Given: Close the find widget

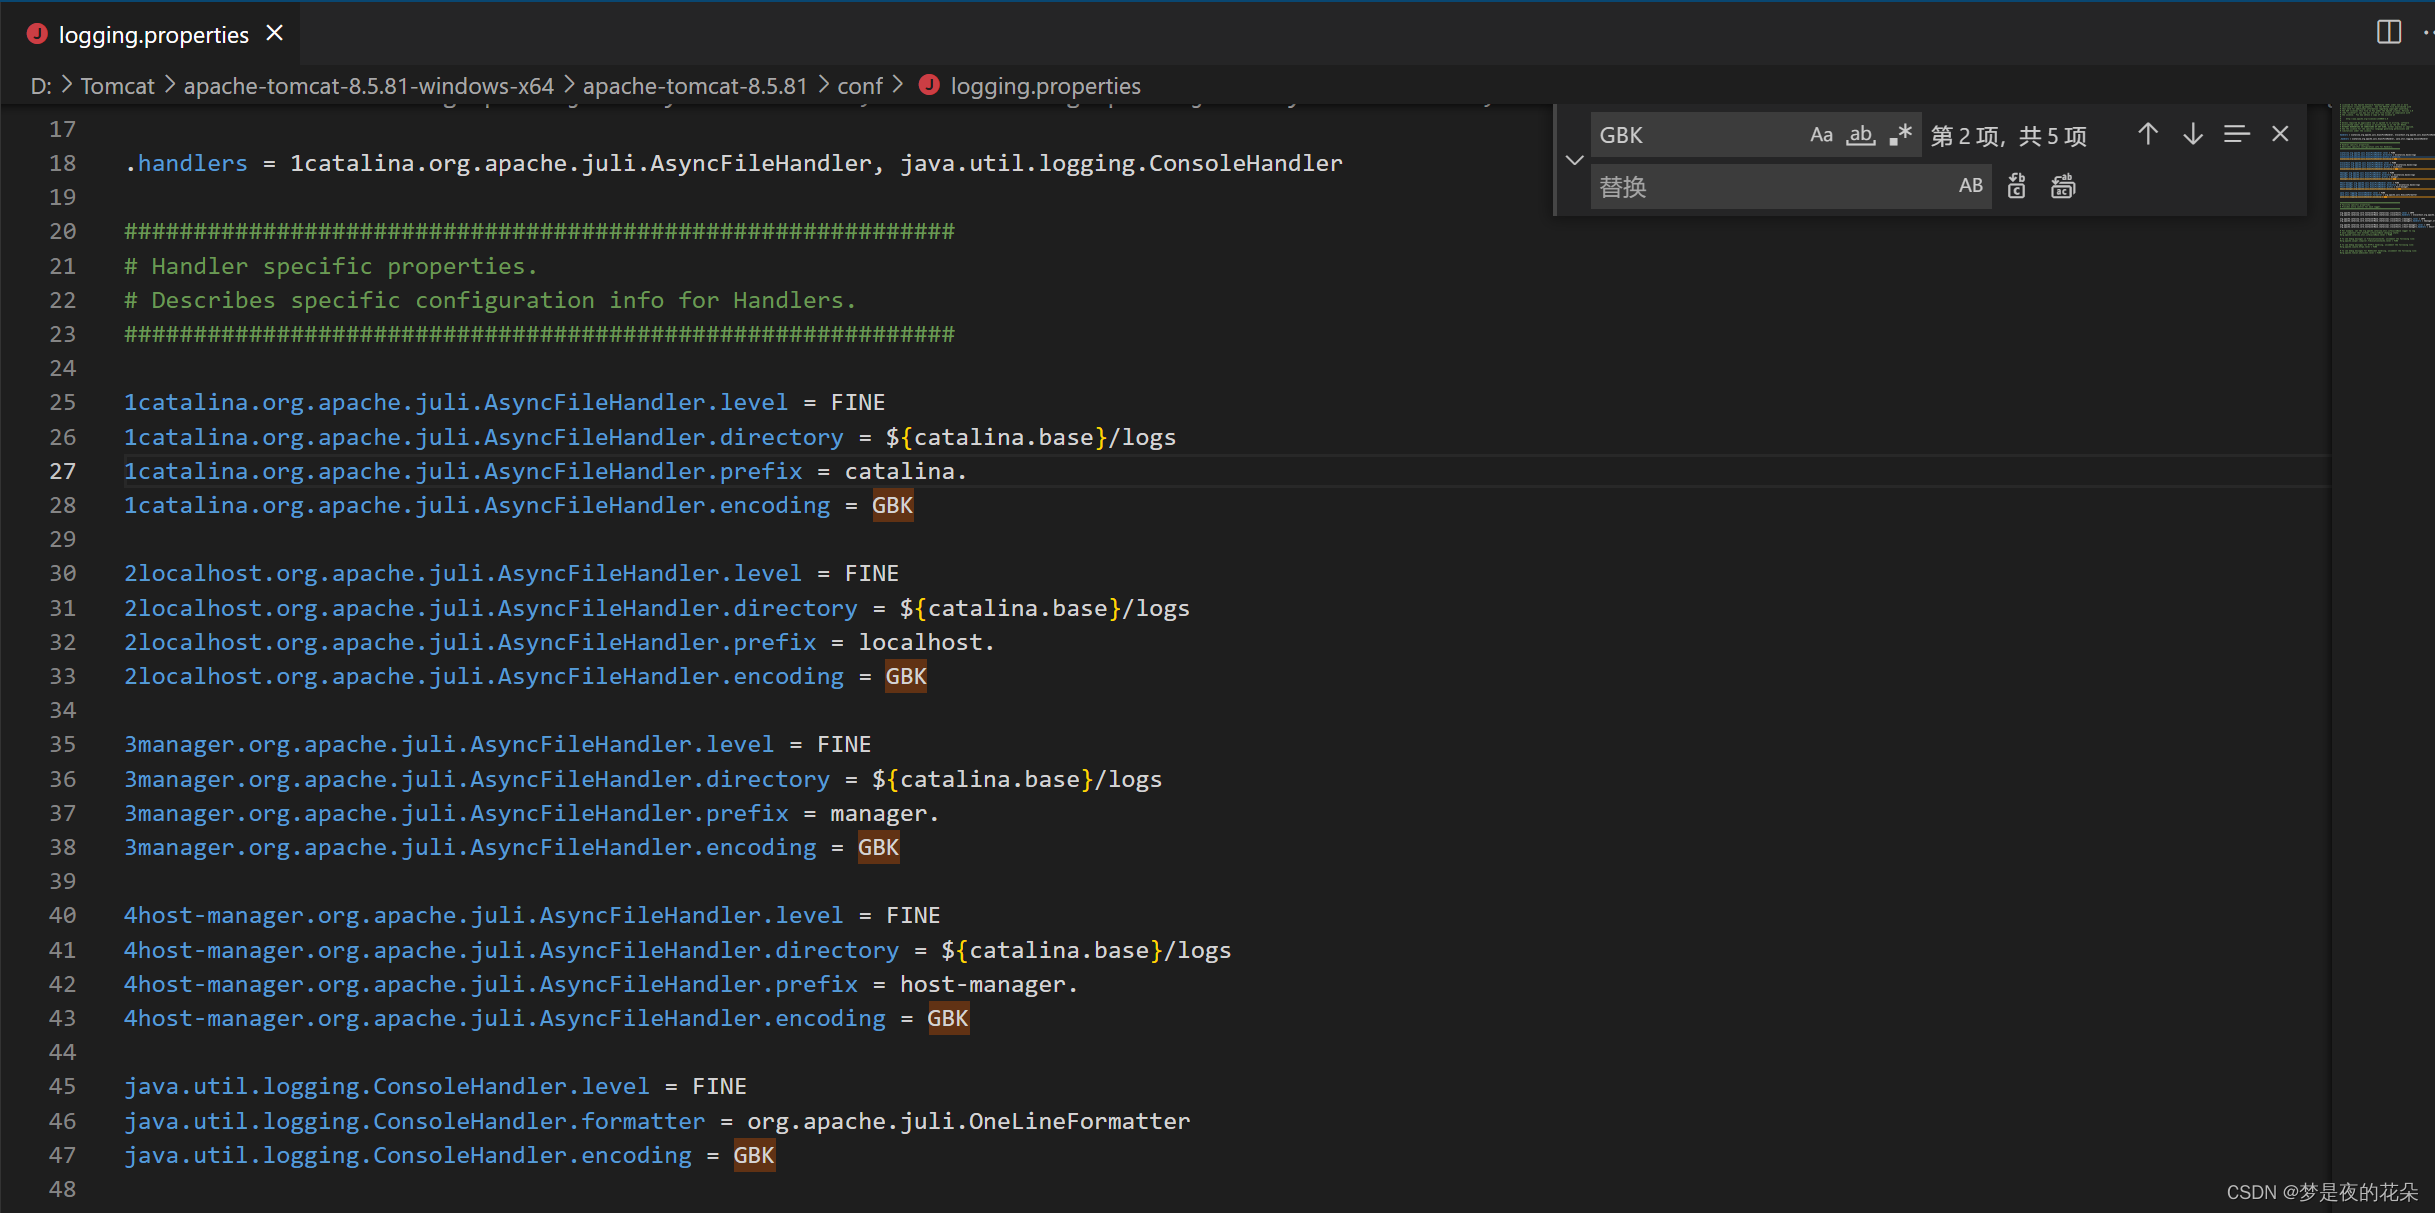Looking at the screenshot, I should click(2280, 134).
